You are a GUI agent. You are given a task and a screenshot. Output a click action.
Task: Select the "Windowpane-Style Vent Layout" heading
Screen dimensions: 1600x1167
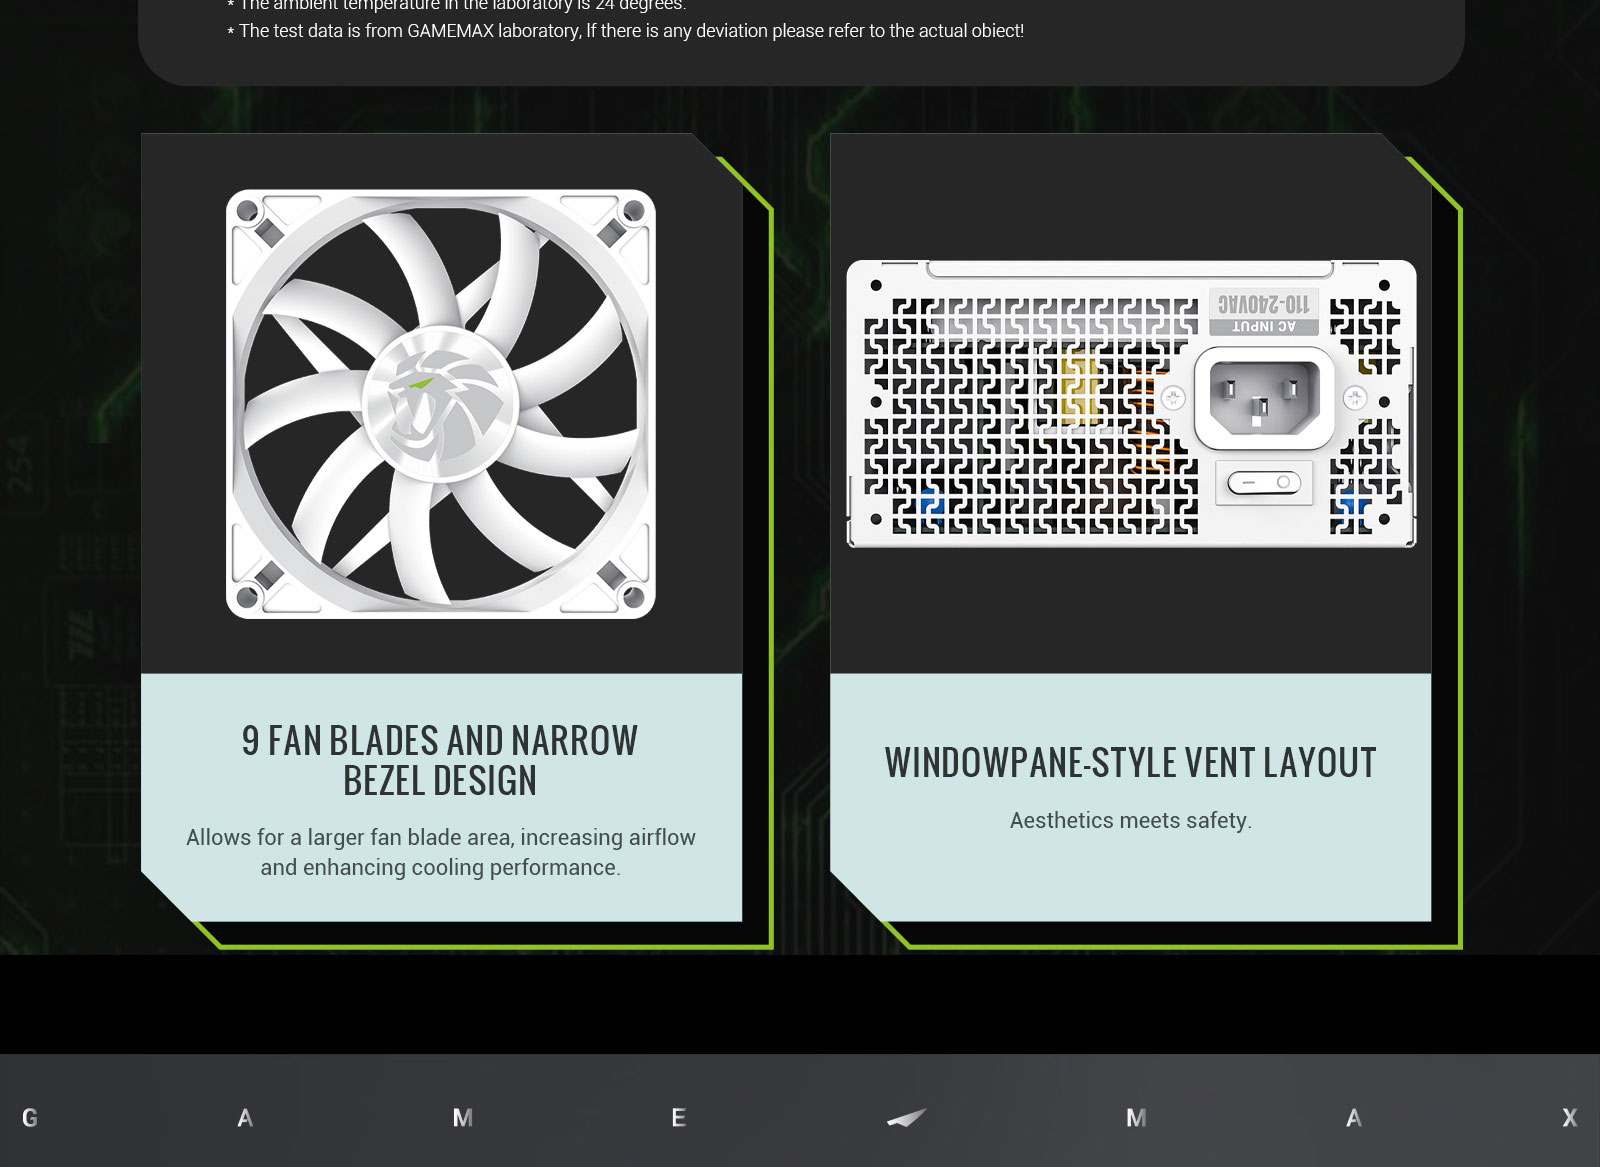point(1130,763)
